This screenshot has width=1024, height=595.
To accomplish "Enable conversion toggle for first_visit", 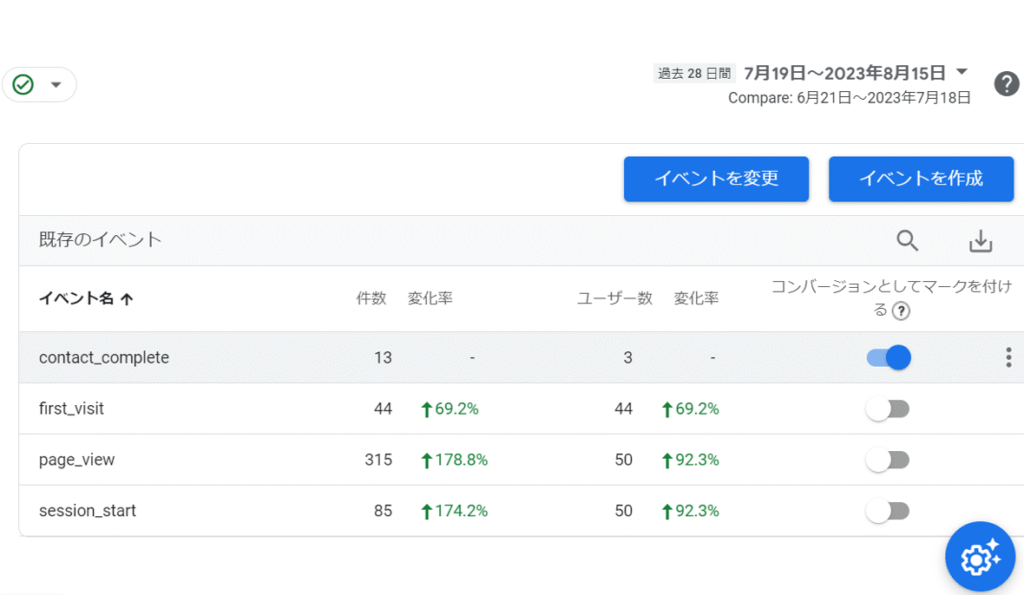I will [888, 409].
